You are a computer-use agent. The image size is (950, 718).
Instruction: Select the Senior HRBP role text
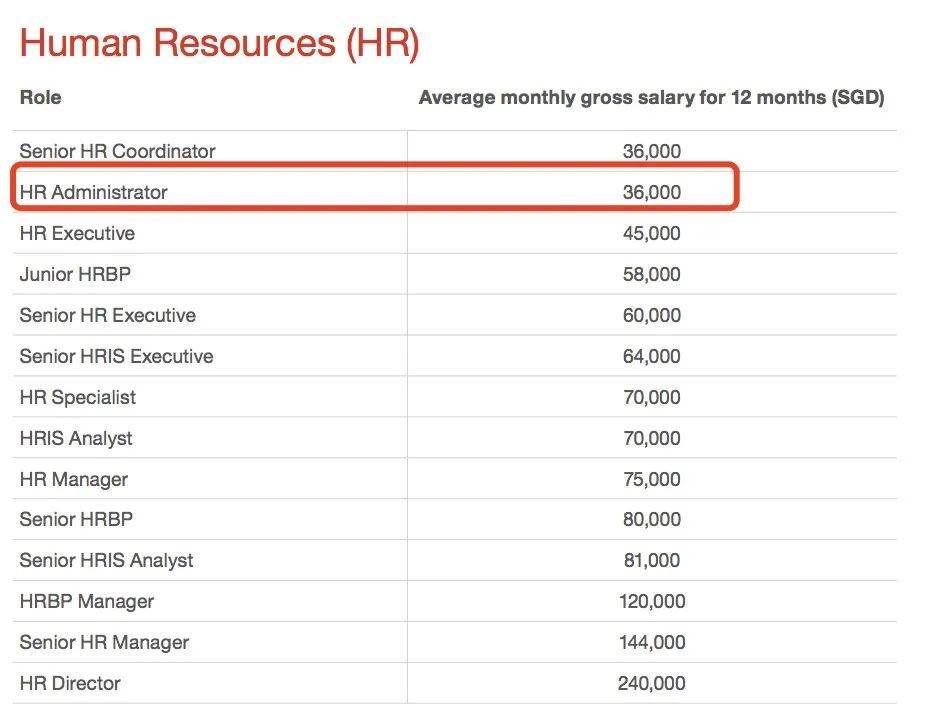click(76, 519)
